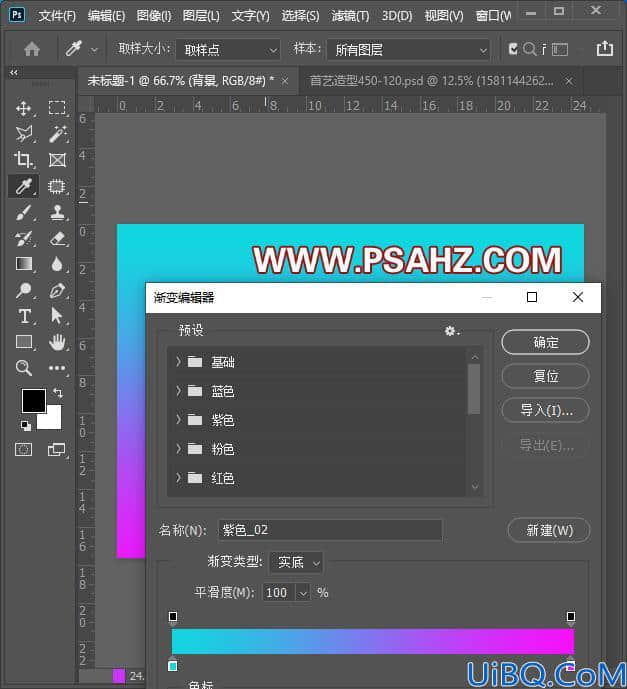
Task: Select the Clone Stamp tool
Action: click(x=57, y=213)
